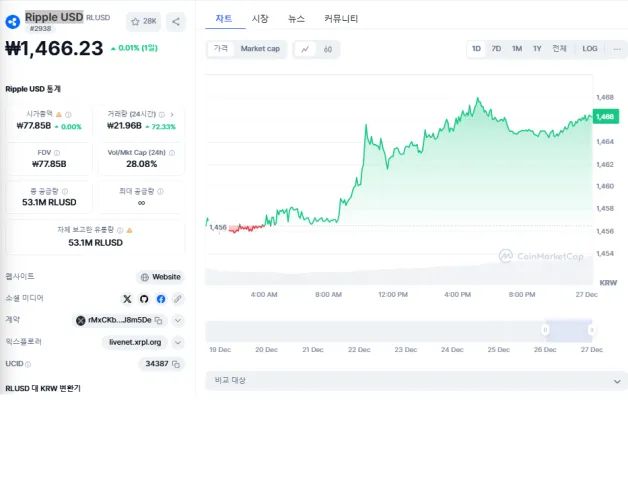628x480 pixels.
Task: Click the 28.08% Vol/Mkt Cap value
Action: [141, 164]
